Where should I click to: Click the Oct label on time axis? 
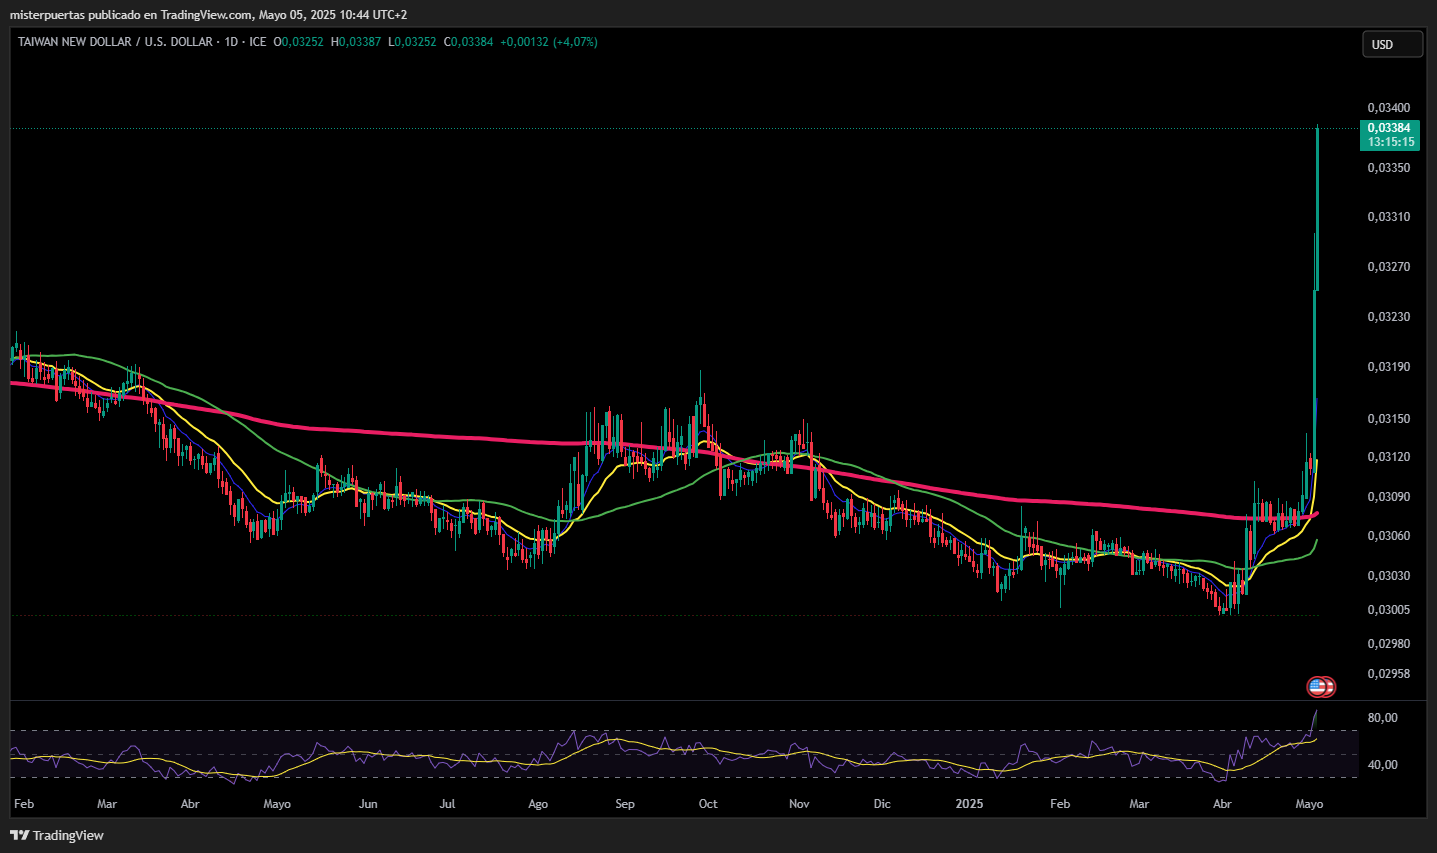(708, 804)
